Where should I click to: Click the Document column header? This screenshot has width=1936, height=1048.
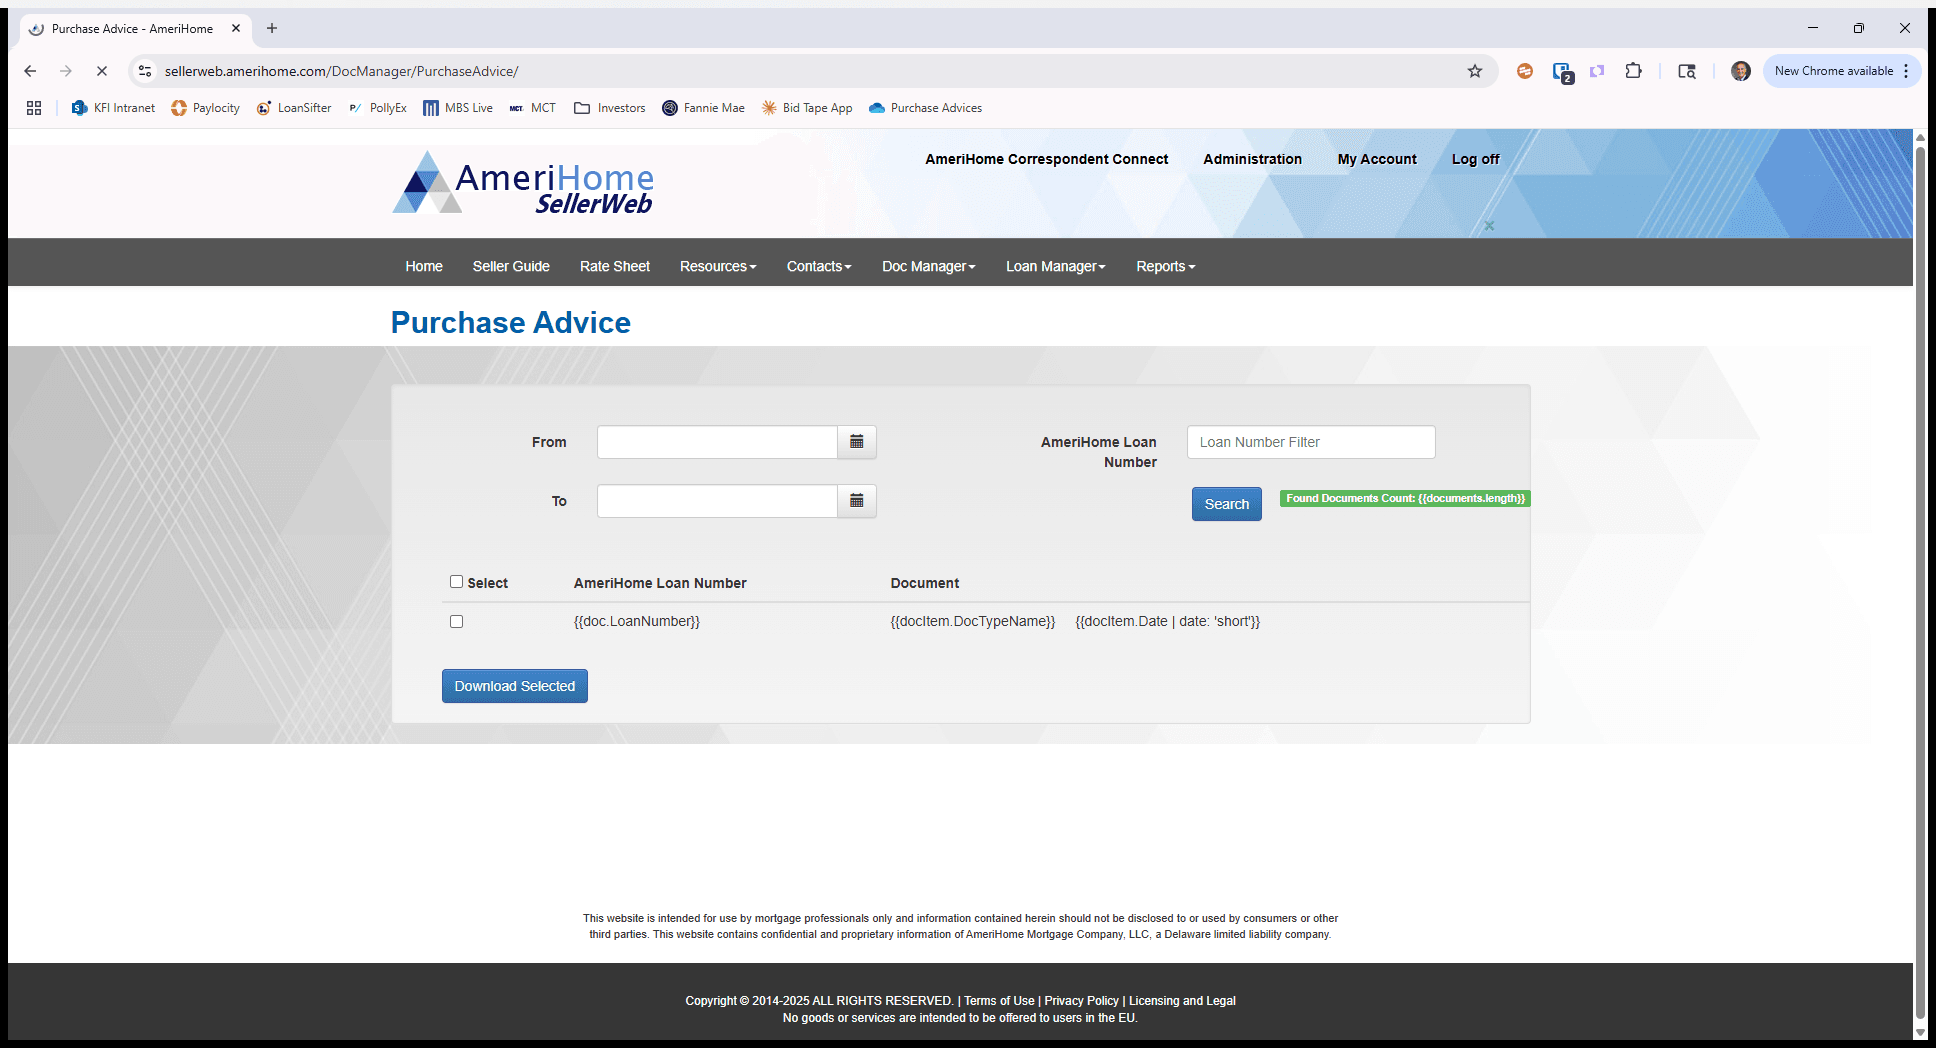click(925, 583)
